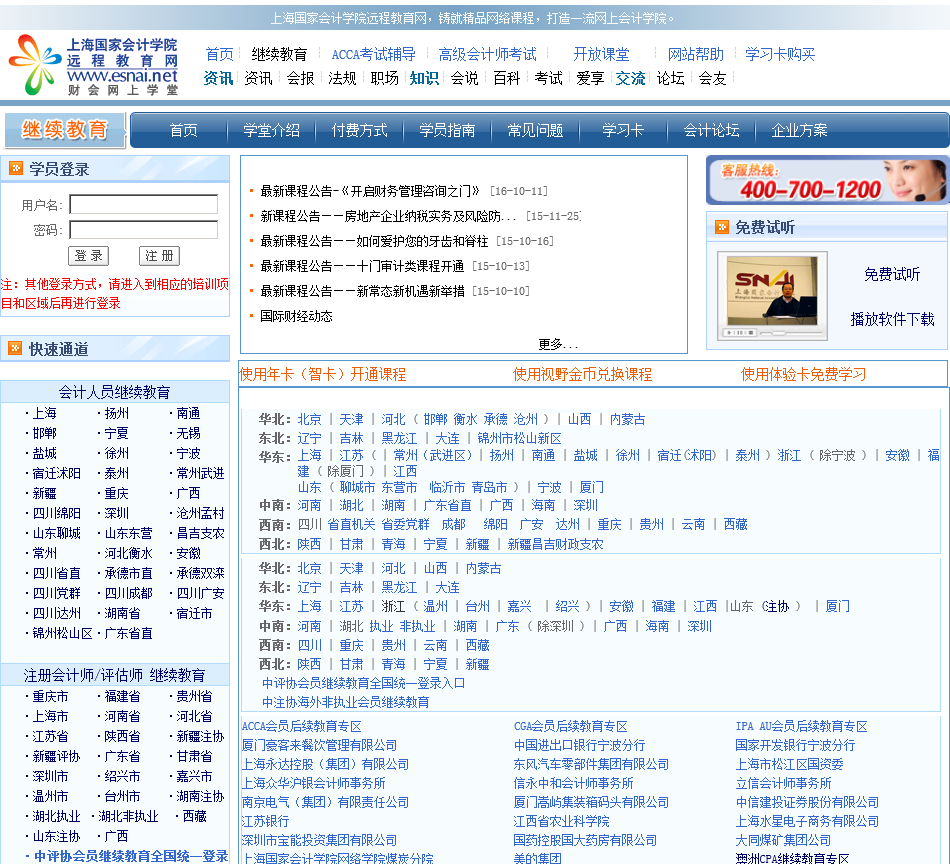Select 锦州松山区 in the quick channel list
The image size is (950, 864).
point(62,633)
